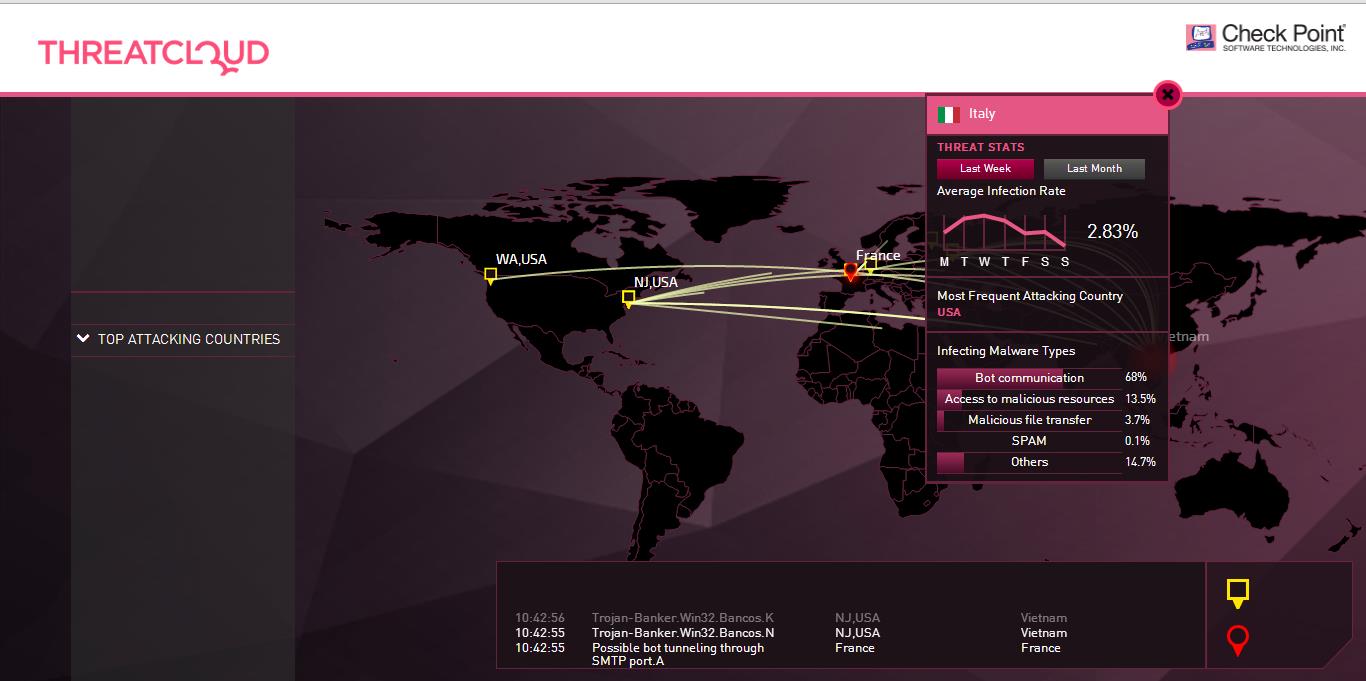Click the NJ,USA yellow attacker marker
The width and height of the screenshot is (1366, 681).
pos(628,298)
